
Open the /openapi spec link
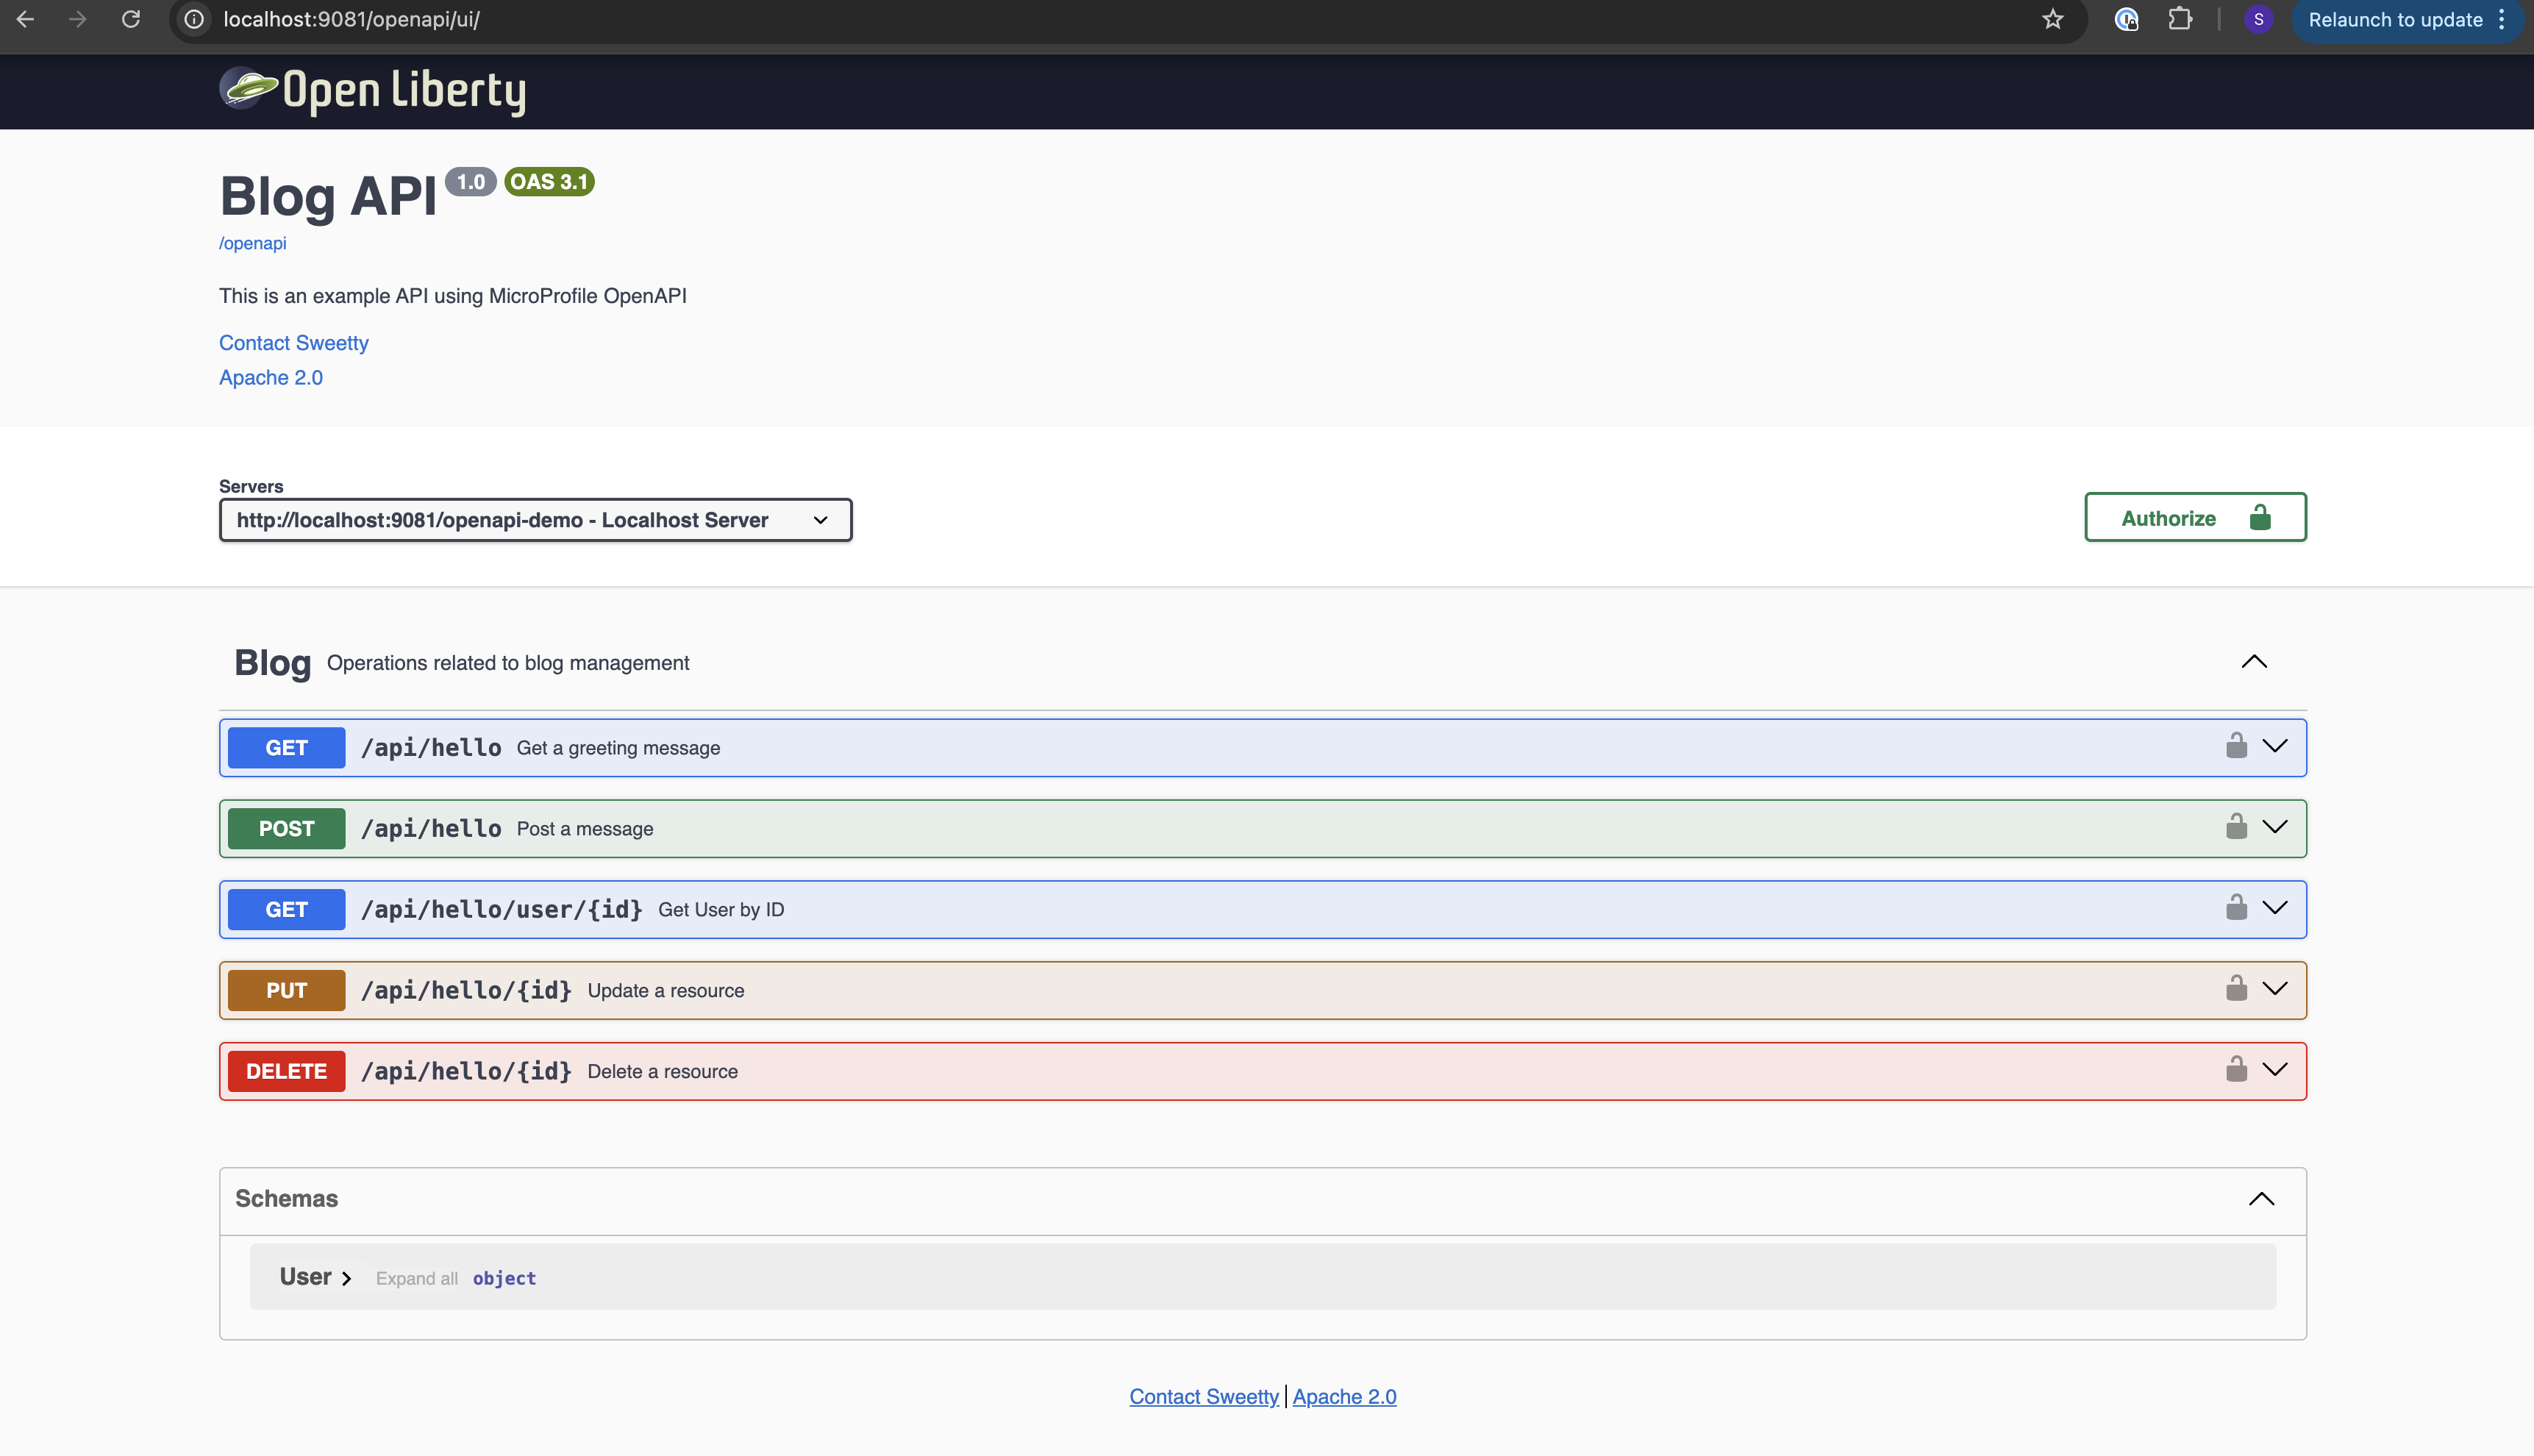[x=252, y=243]
